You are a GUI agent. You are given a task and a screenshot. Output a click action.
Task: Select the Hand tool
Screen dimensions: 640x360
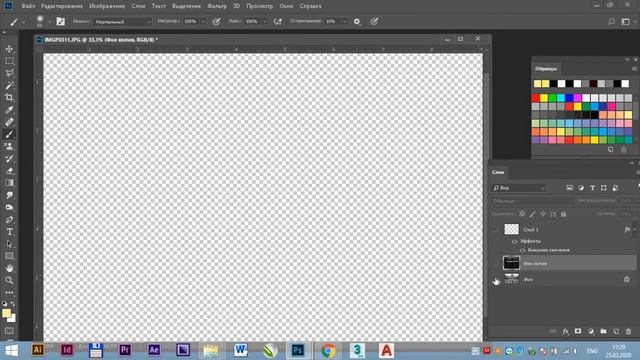9,268
